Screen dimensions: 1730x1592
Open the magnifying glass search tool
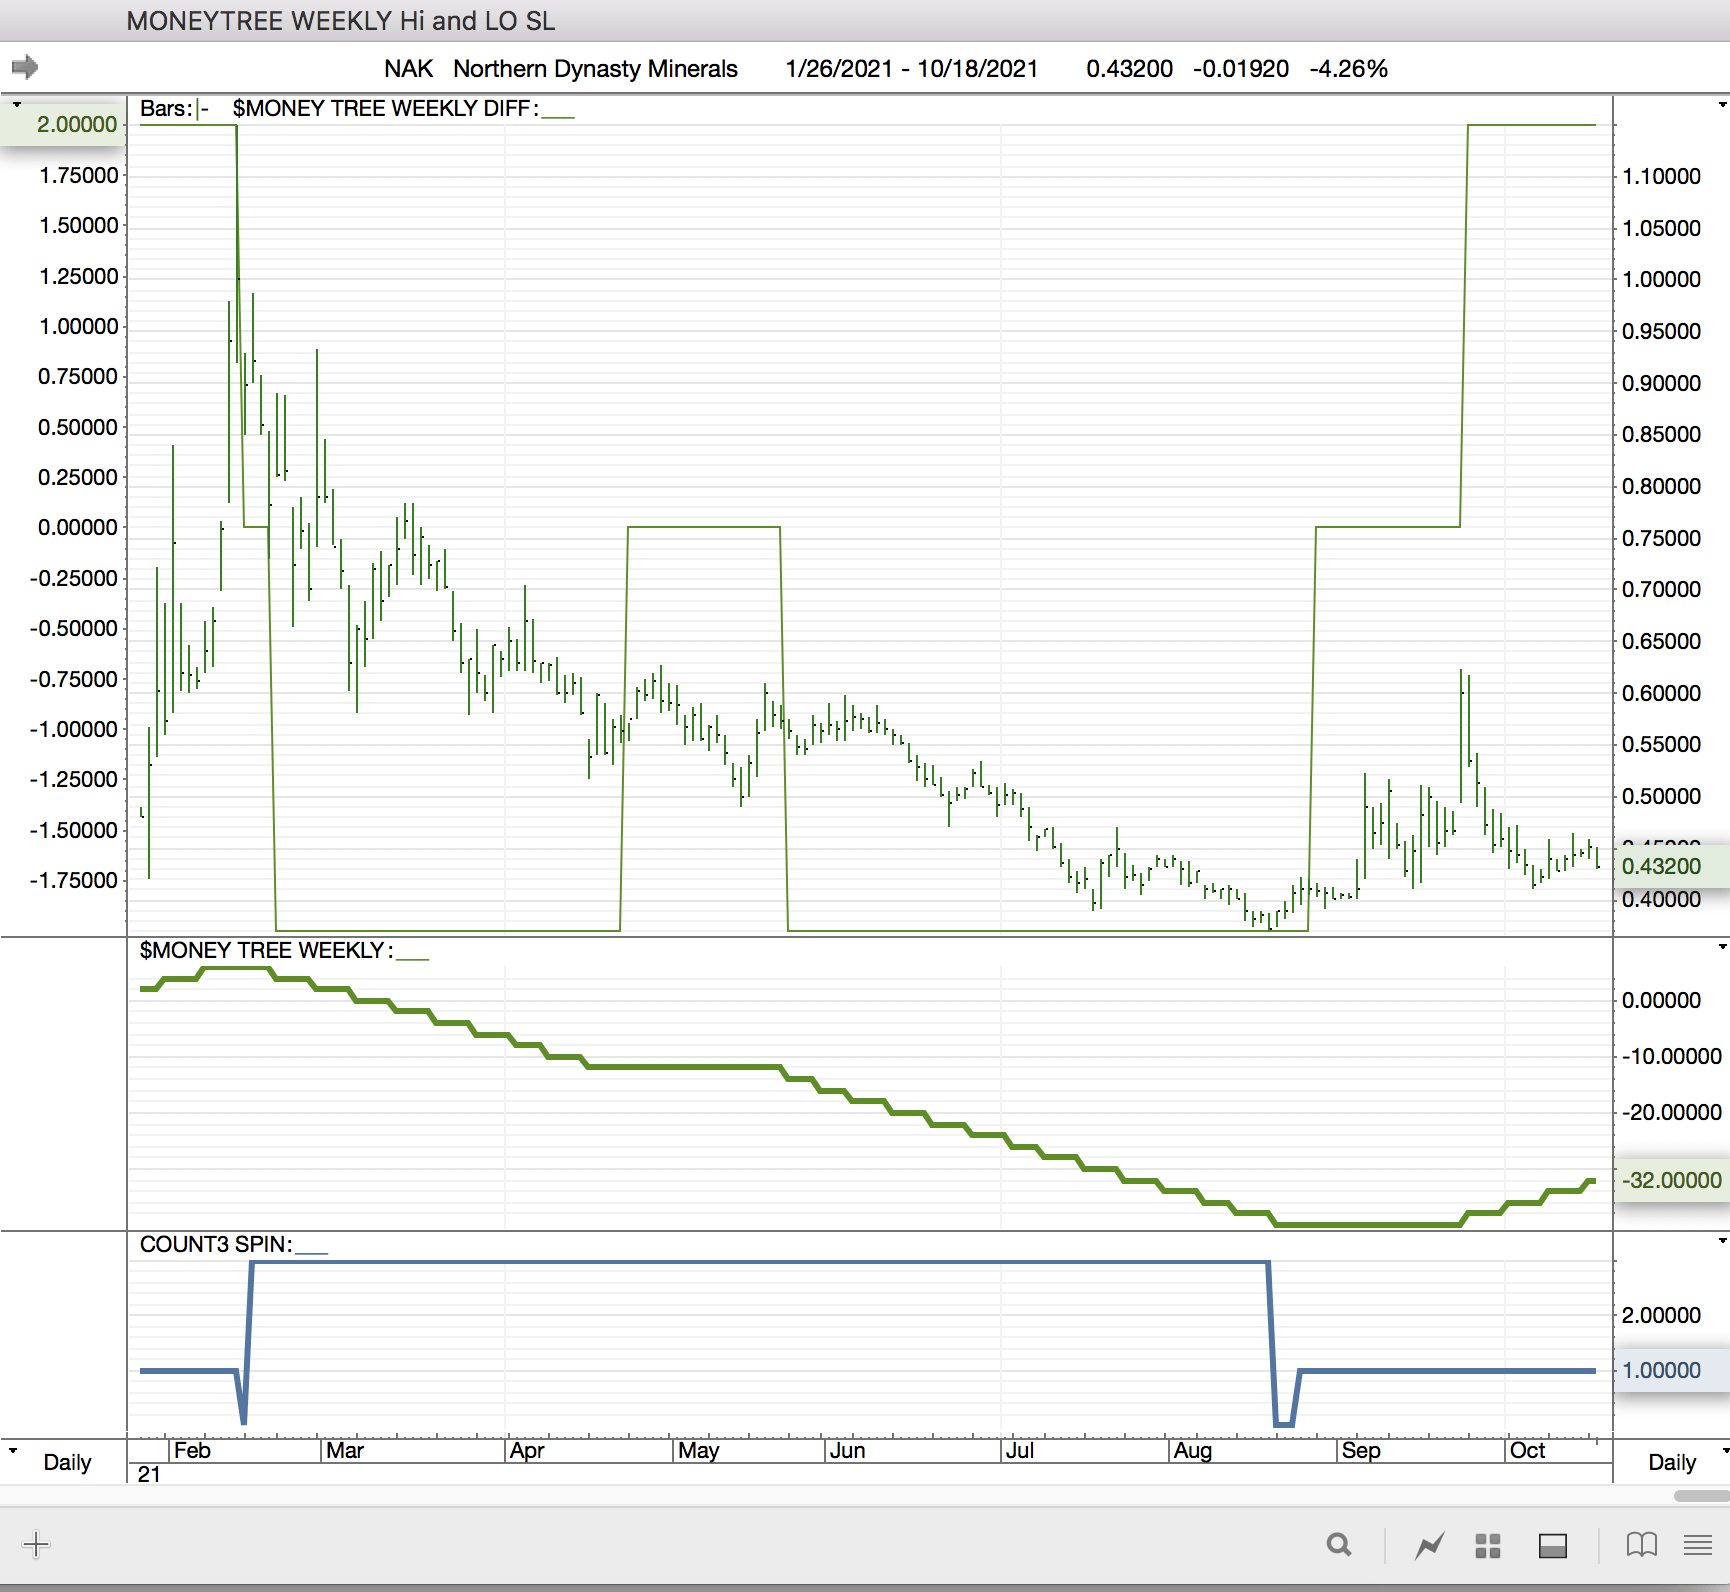1339,1545
